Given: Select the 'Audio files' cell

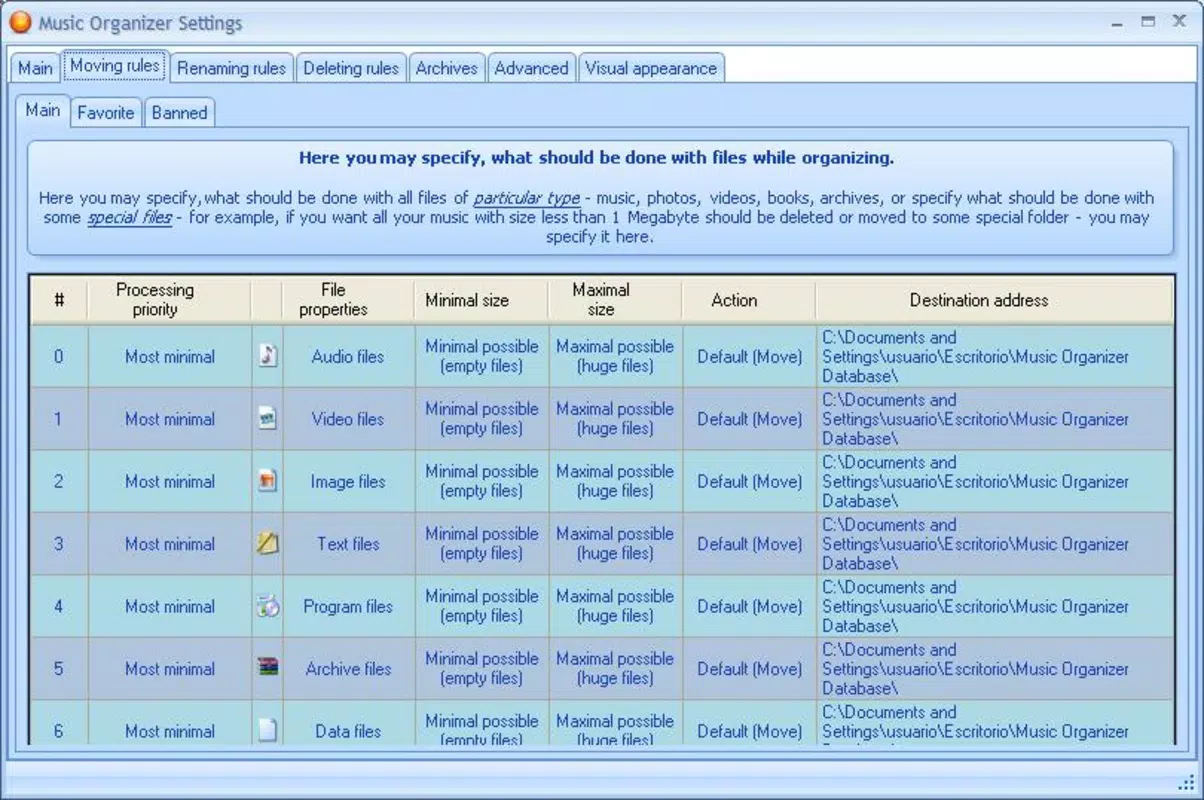Looking at the screenshot, I should coord(348,356).
